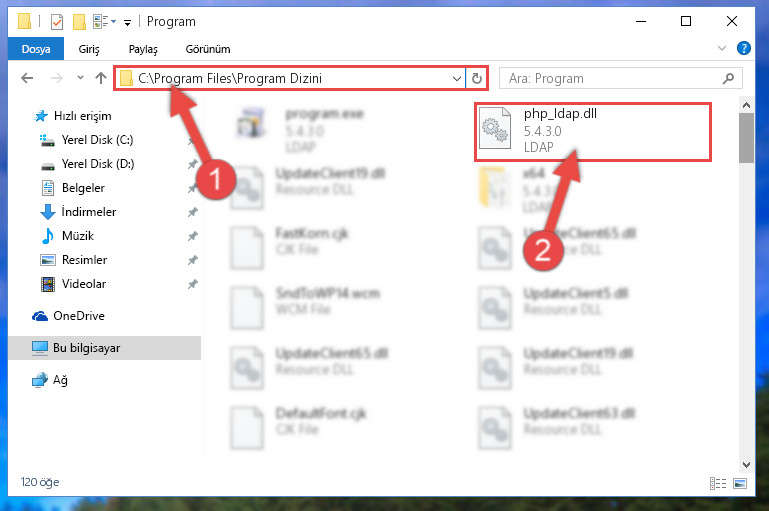This screenshot has height=511, width=769.
Task: Switch to large thumbnails view icon
Action: [x=740, y=484]
